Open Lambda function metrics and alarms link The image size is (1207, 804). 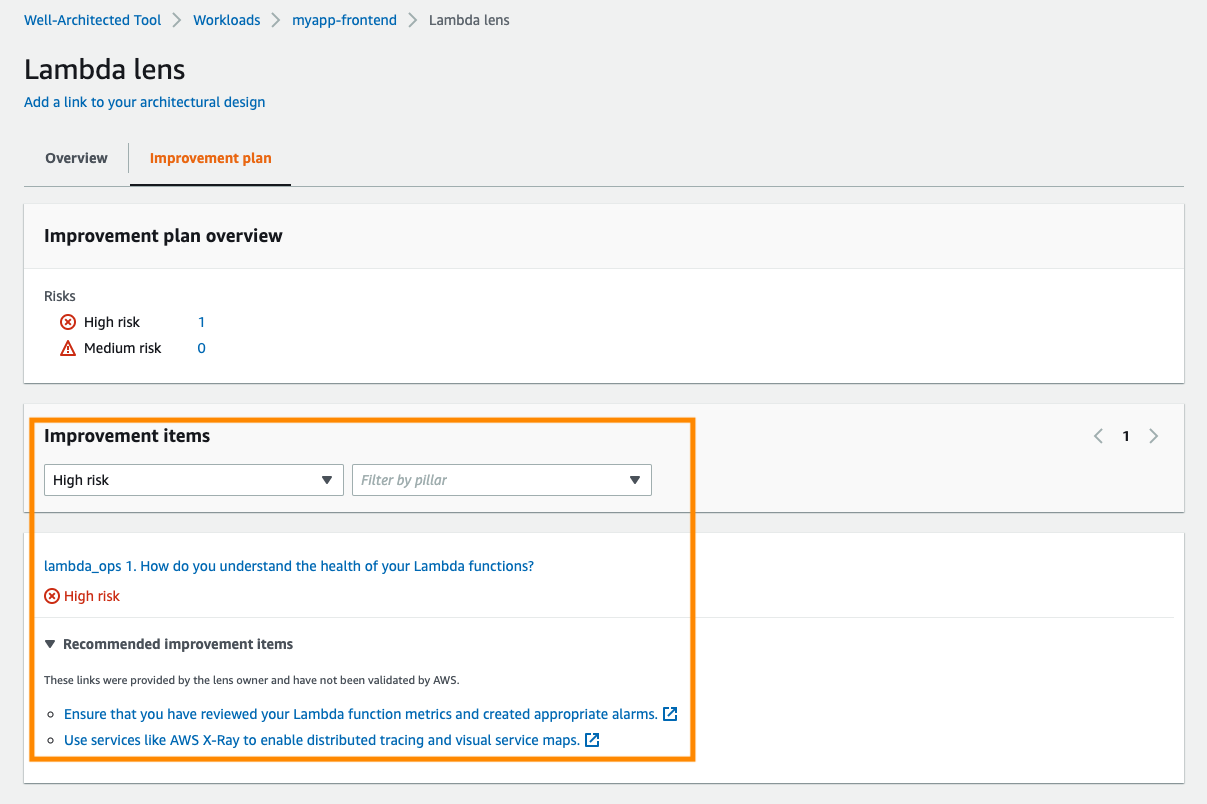pyautogui.click(x=361, y=714)
